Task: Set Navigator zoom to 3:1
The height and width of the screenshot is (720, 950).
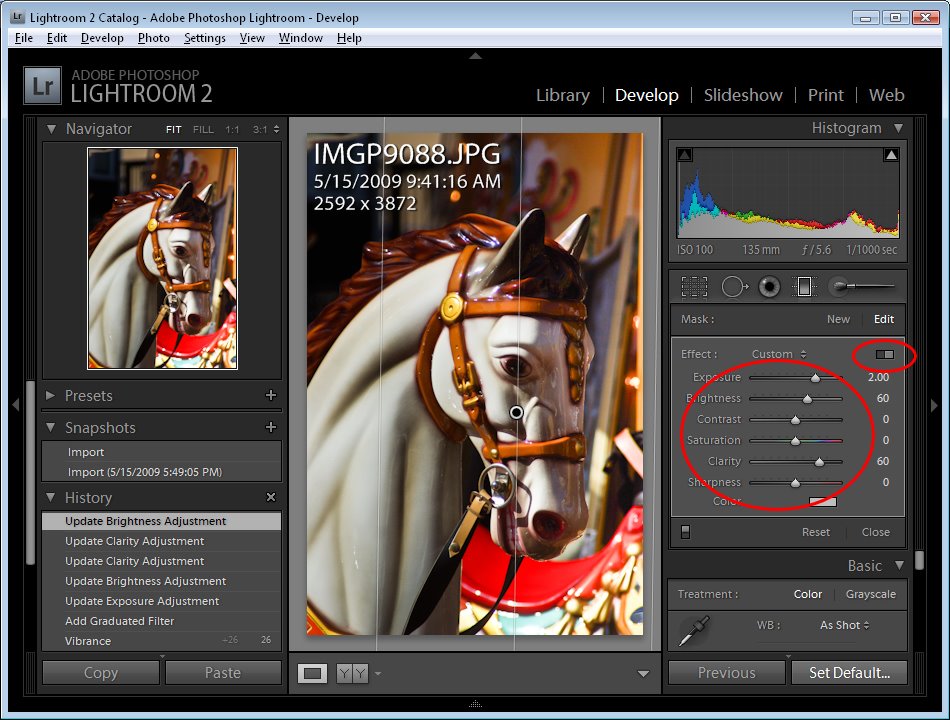Action: 260,130
